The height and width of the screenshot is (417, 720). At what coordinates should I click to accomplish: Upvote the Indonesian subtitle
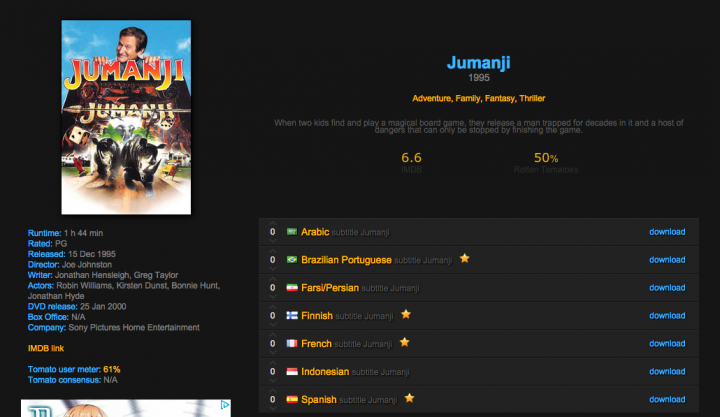(273, 363)
